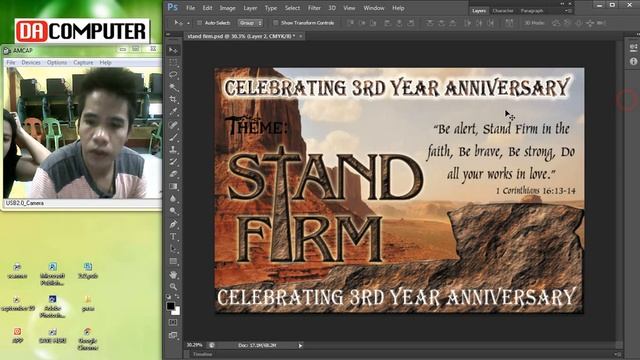Open the Group dropdown in options bar
Viewport: 640px width, 360px height.
point(250,23)
